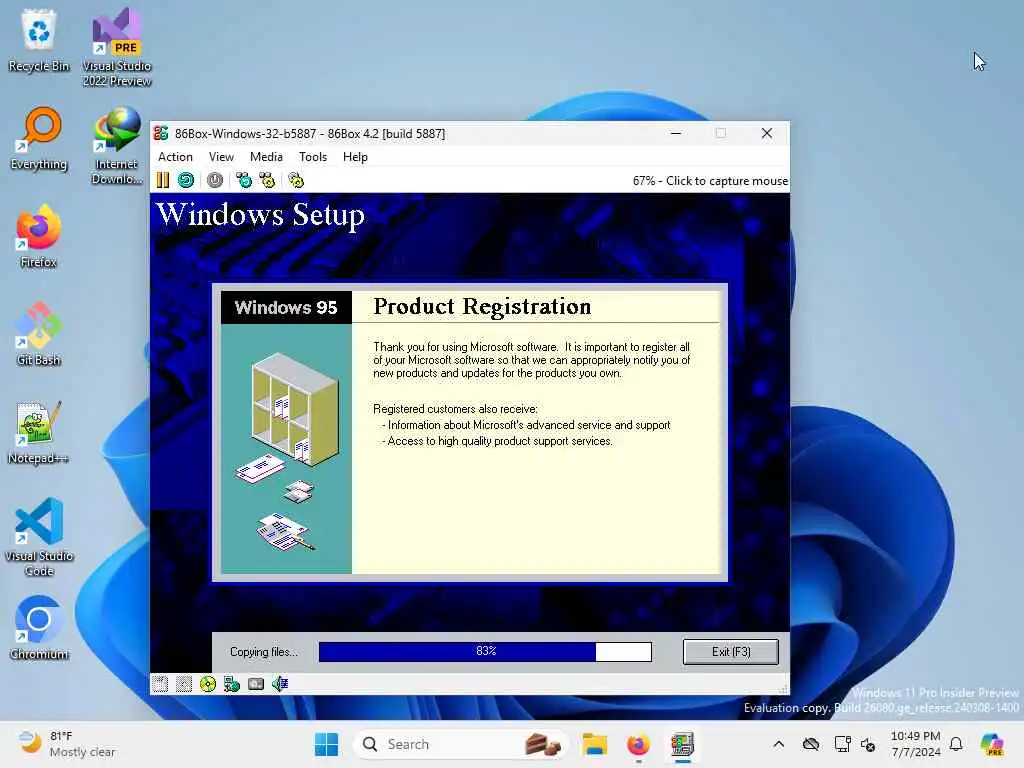The width and height of the screenshot is (1024, 768).
Task: Open the View menu
Action: coord(221,157)
